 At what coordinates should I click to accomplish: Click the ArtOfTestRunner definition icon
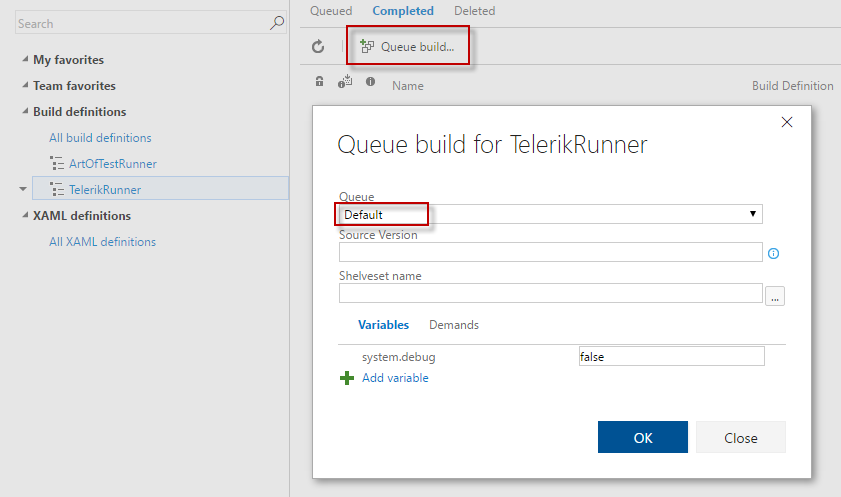(57, 163)
